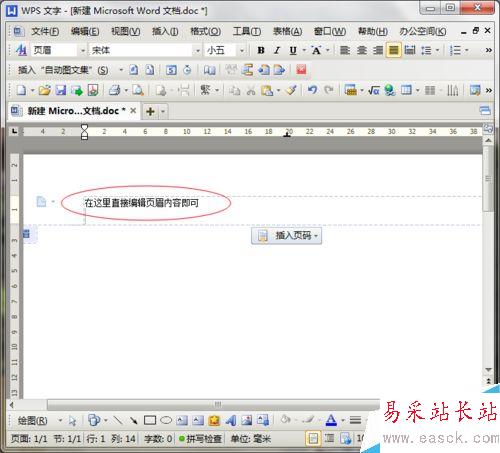Insert time in header
This screenshot has width=500, height=453.
[x=187, y=70]
